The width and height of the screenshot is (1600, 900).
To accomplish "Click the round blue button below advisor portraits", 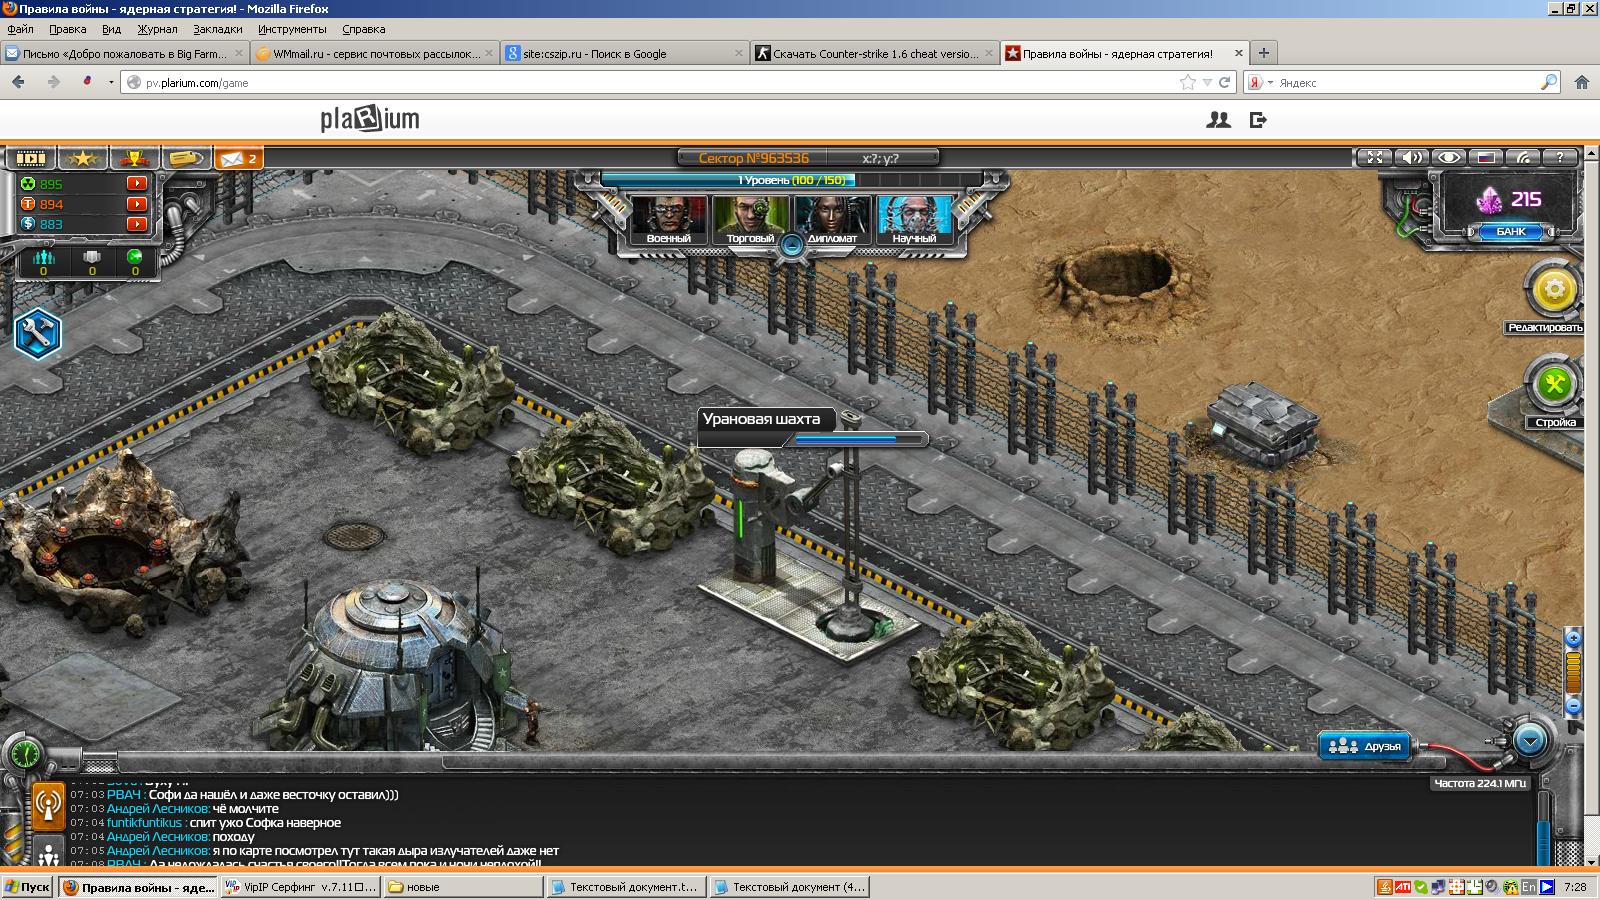I will coord(792,244).
